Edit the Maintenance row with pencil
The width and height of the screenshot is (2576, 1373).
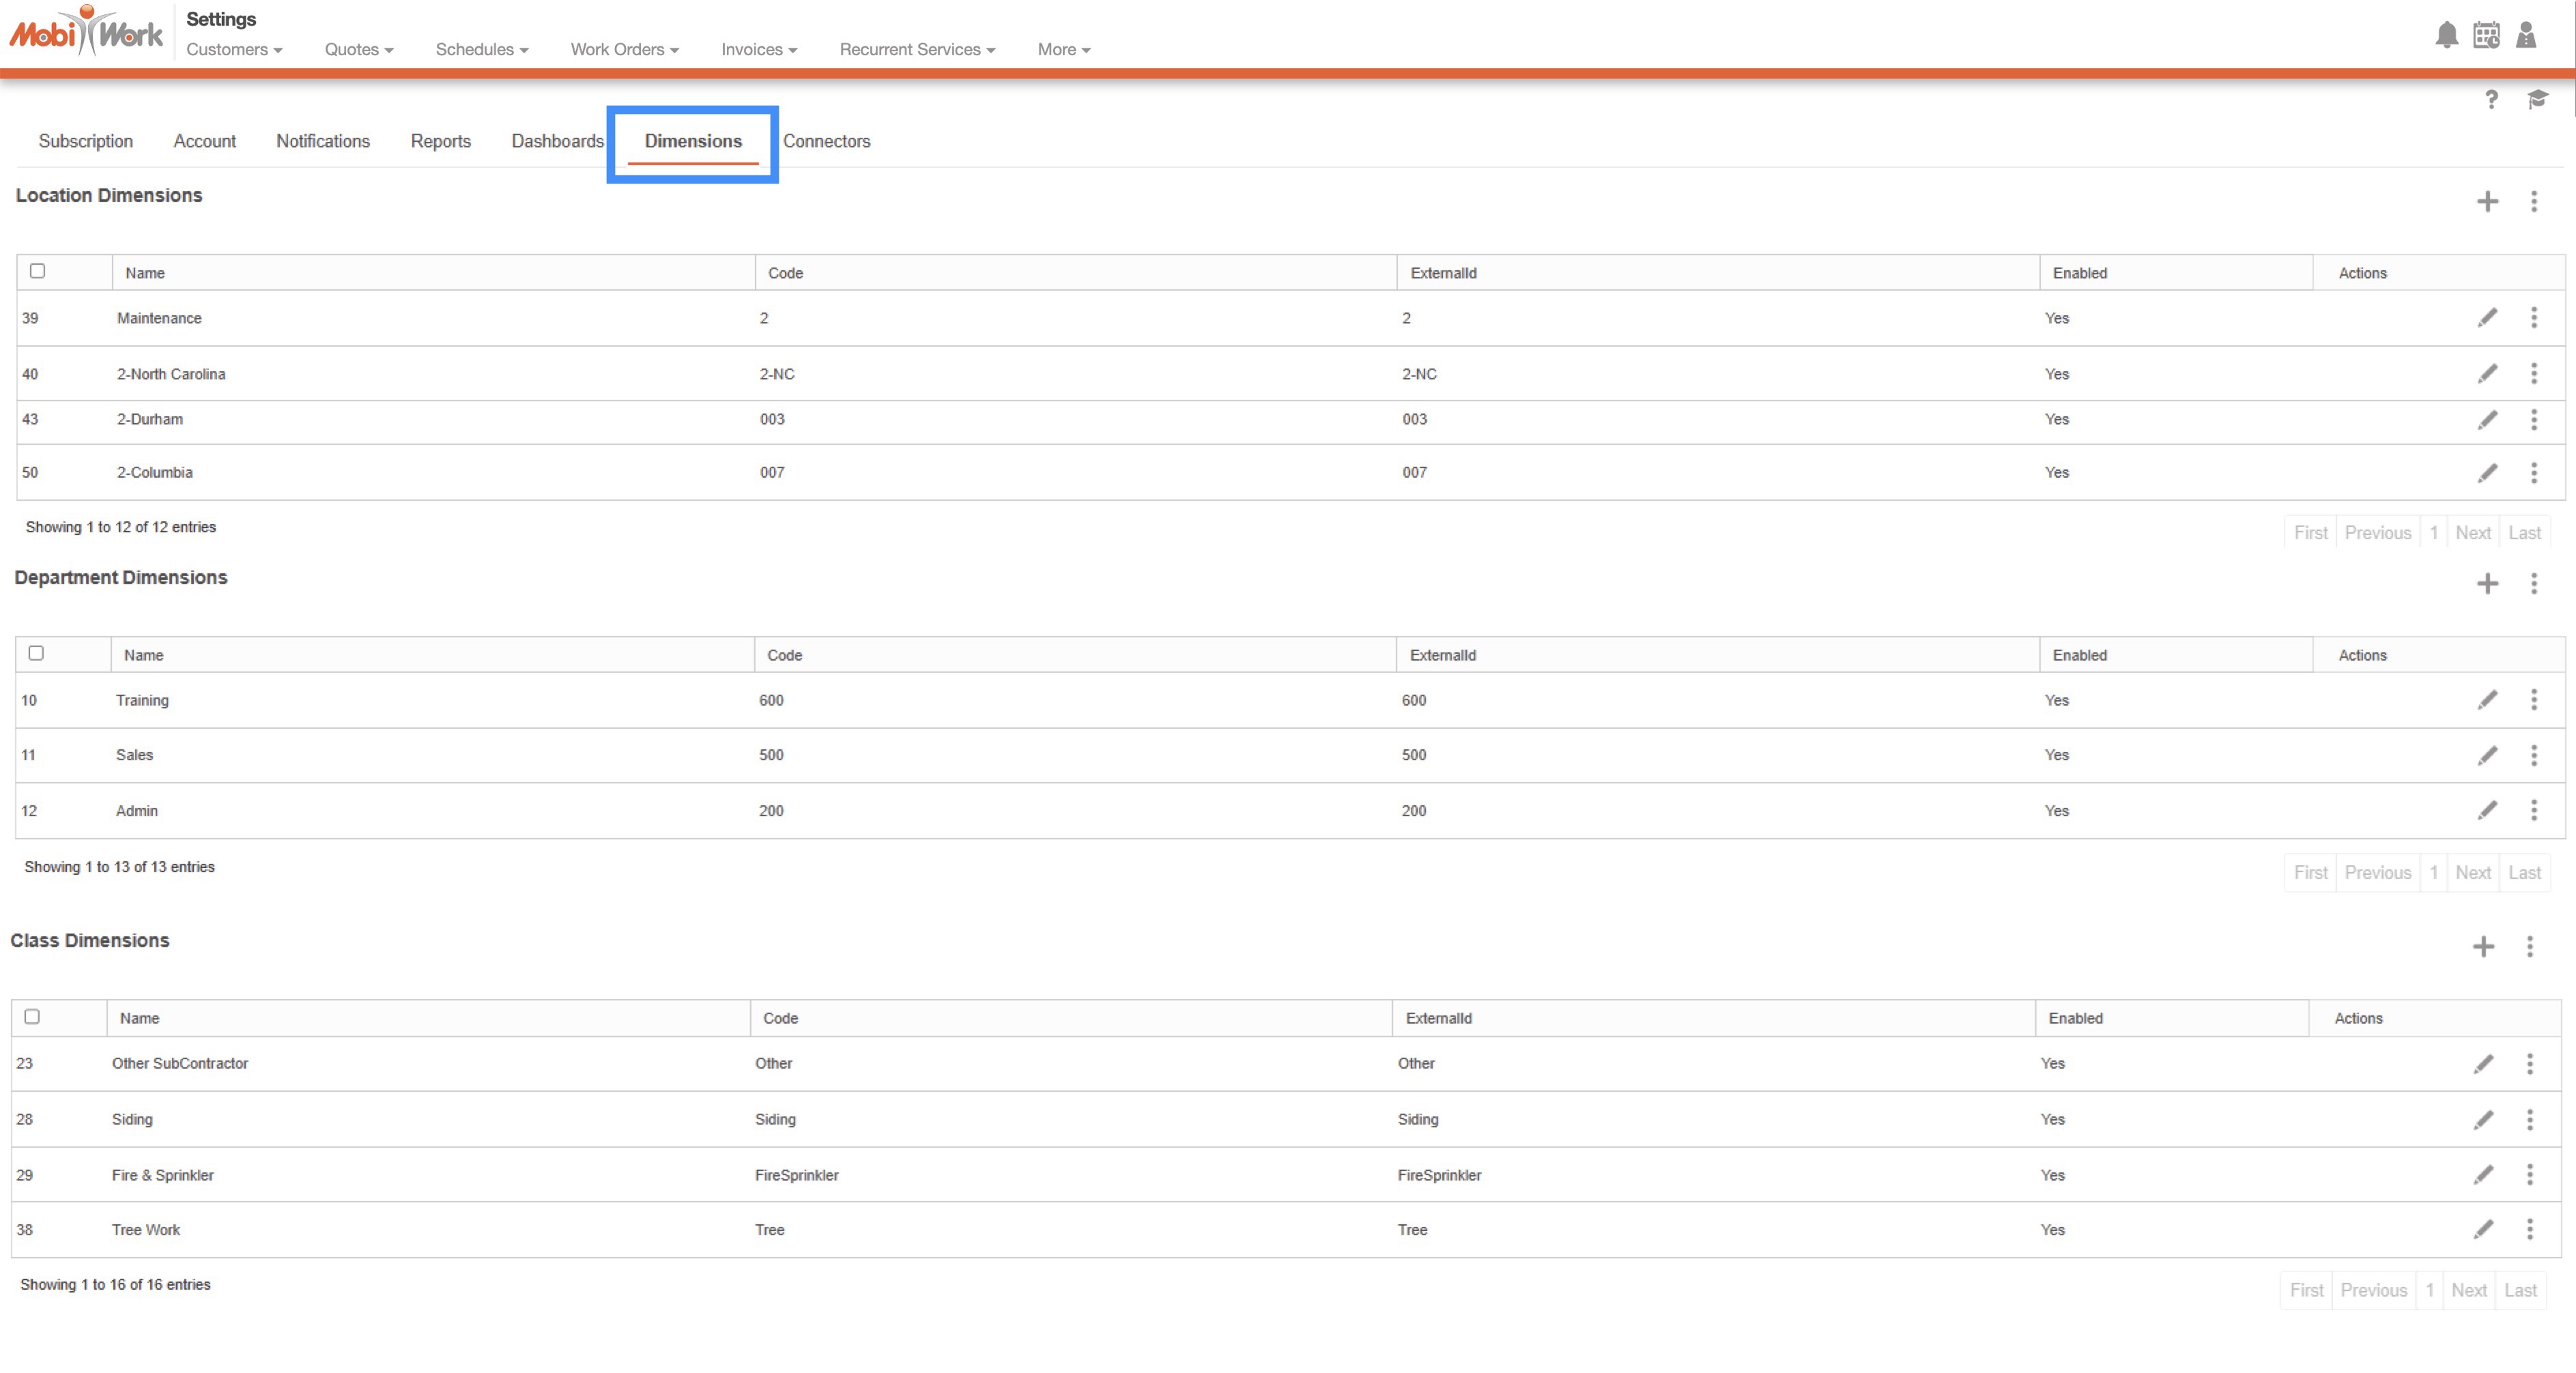point(2487,318)
